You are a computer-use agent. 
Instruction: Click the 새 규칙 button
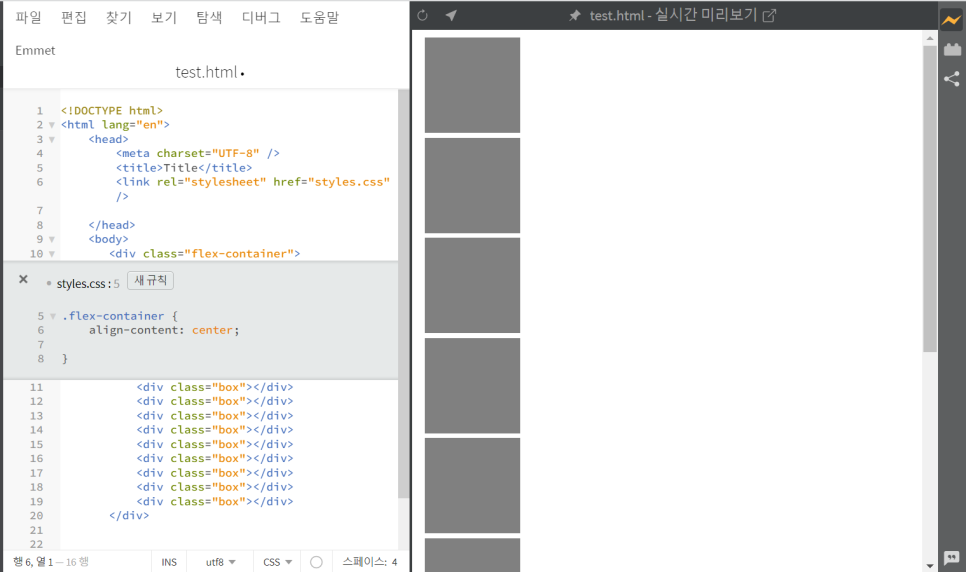pos(150,280)
